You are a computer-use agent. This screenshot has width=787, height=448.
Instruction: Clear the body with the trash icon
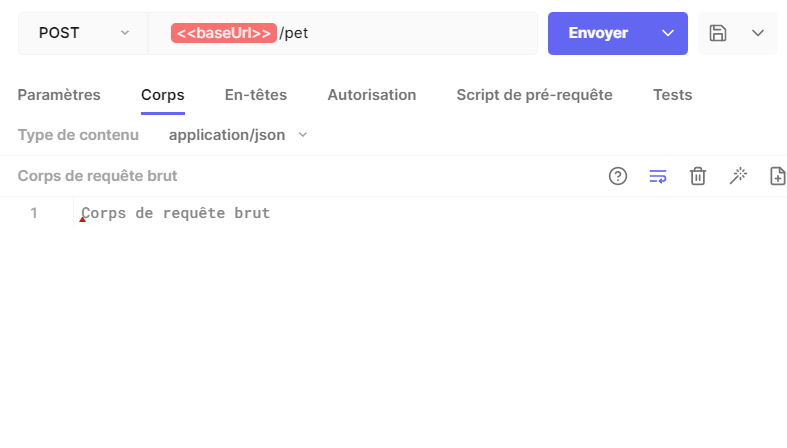coord(698,176)
